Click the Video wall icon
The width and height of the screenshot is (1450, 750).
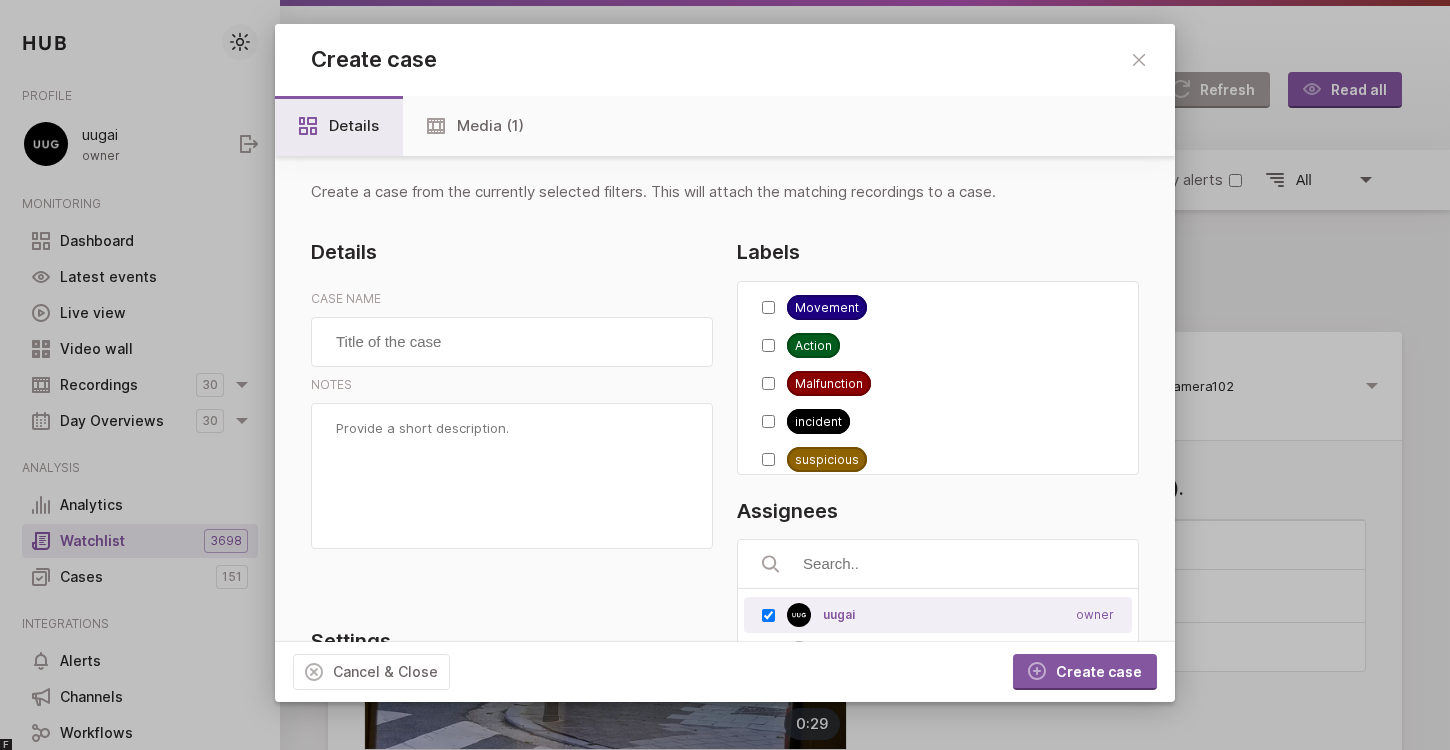tap(41, 349)
